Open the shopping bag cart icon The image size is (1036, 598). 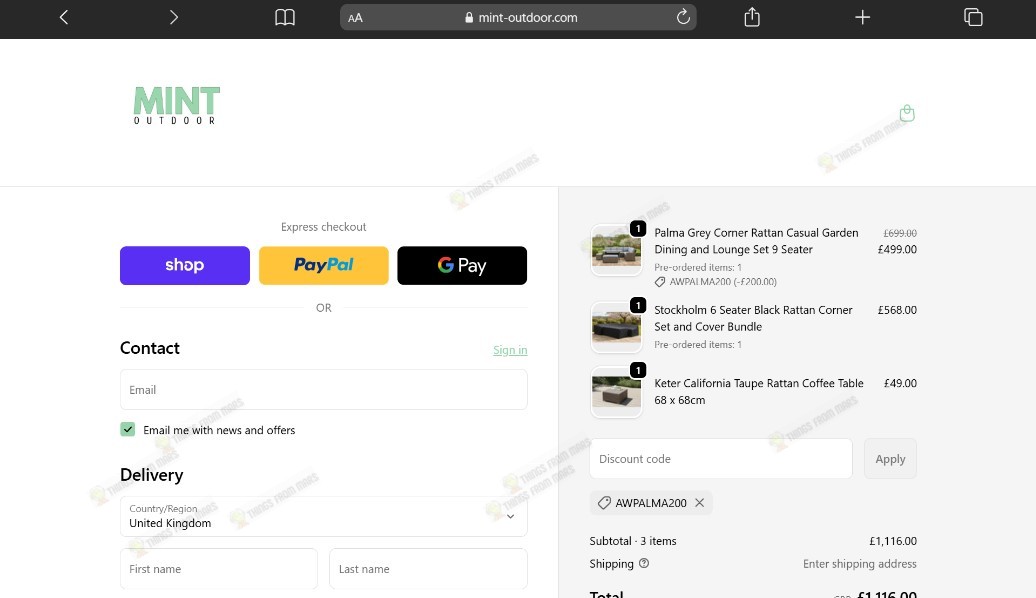point(907,113)
